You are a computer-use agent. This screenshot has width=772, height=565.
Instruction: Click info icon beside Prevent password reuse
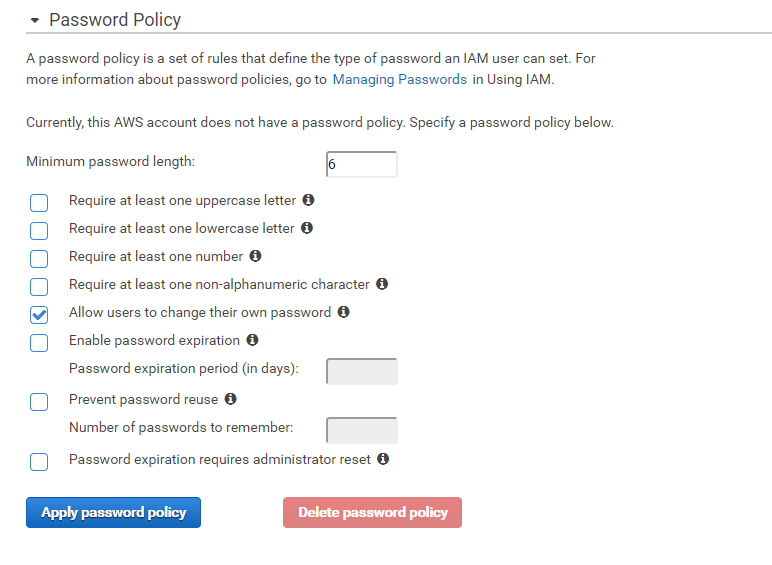(x=230, y=399)
